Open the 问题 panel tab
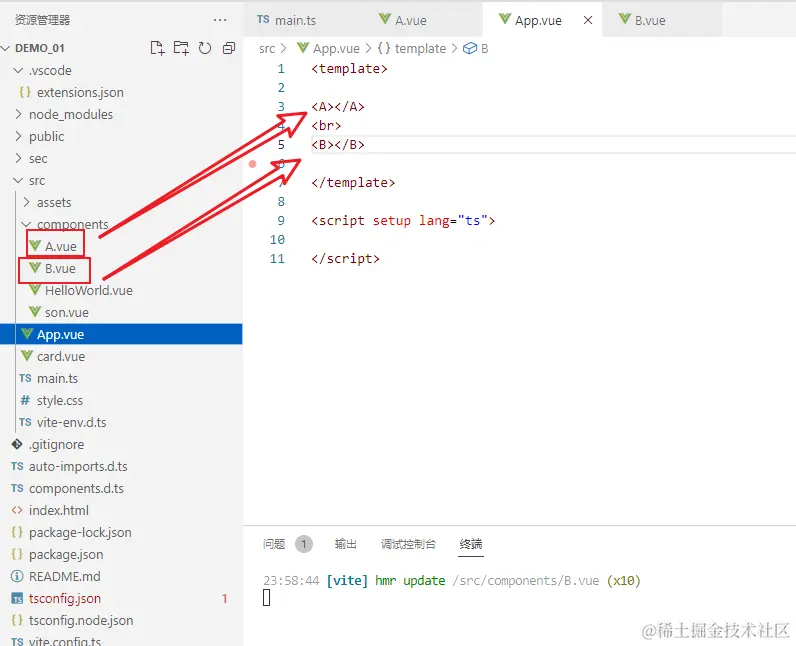 click(274, 544)
